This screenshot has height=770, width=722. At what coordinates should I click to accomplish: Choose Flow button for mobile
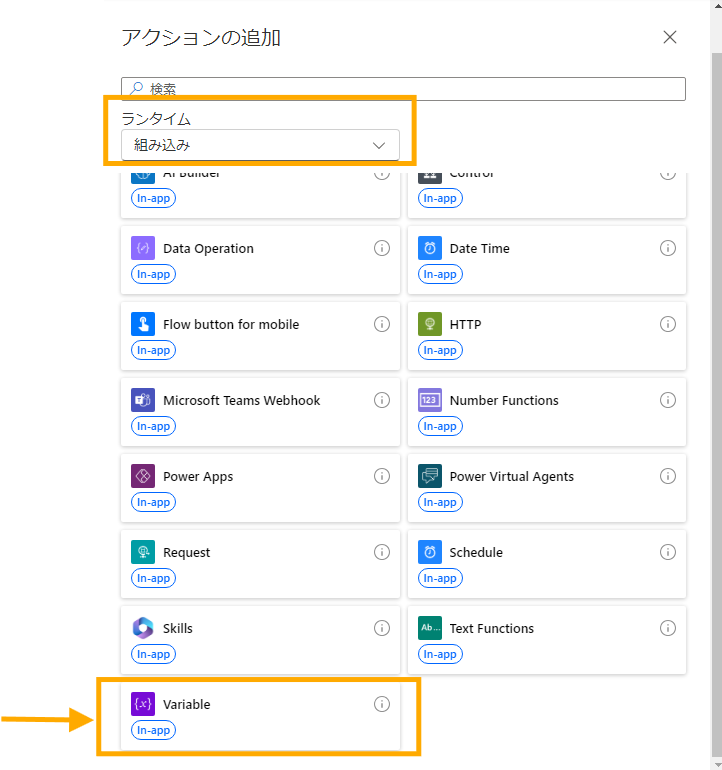[260, 336]
